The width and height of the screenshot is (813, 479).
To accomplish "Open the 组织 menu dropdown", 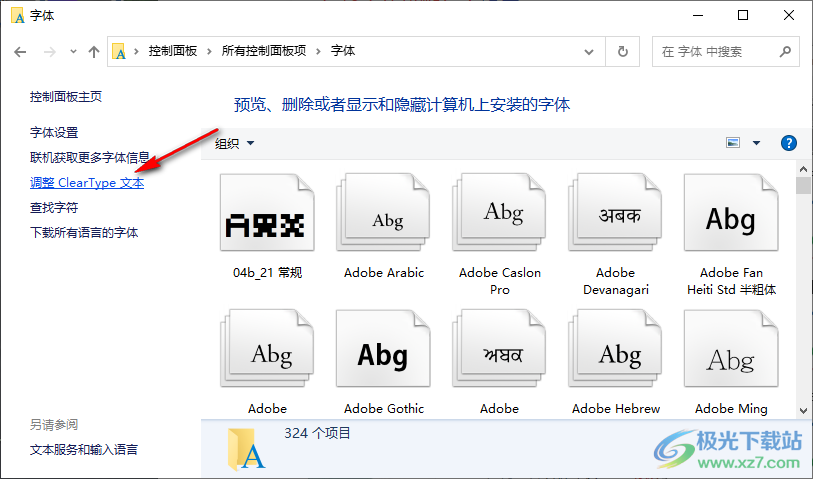I will click(x=234, y=143).
